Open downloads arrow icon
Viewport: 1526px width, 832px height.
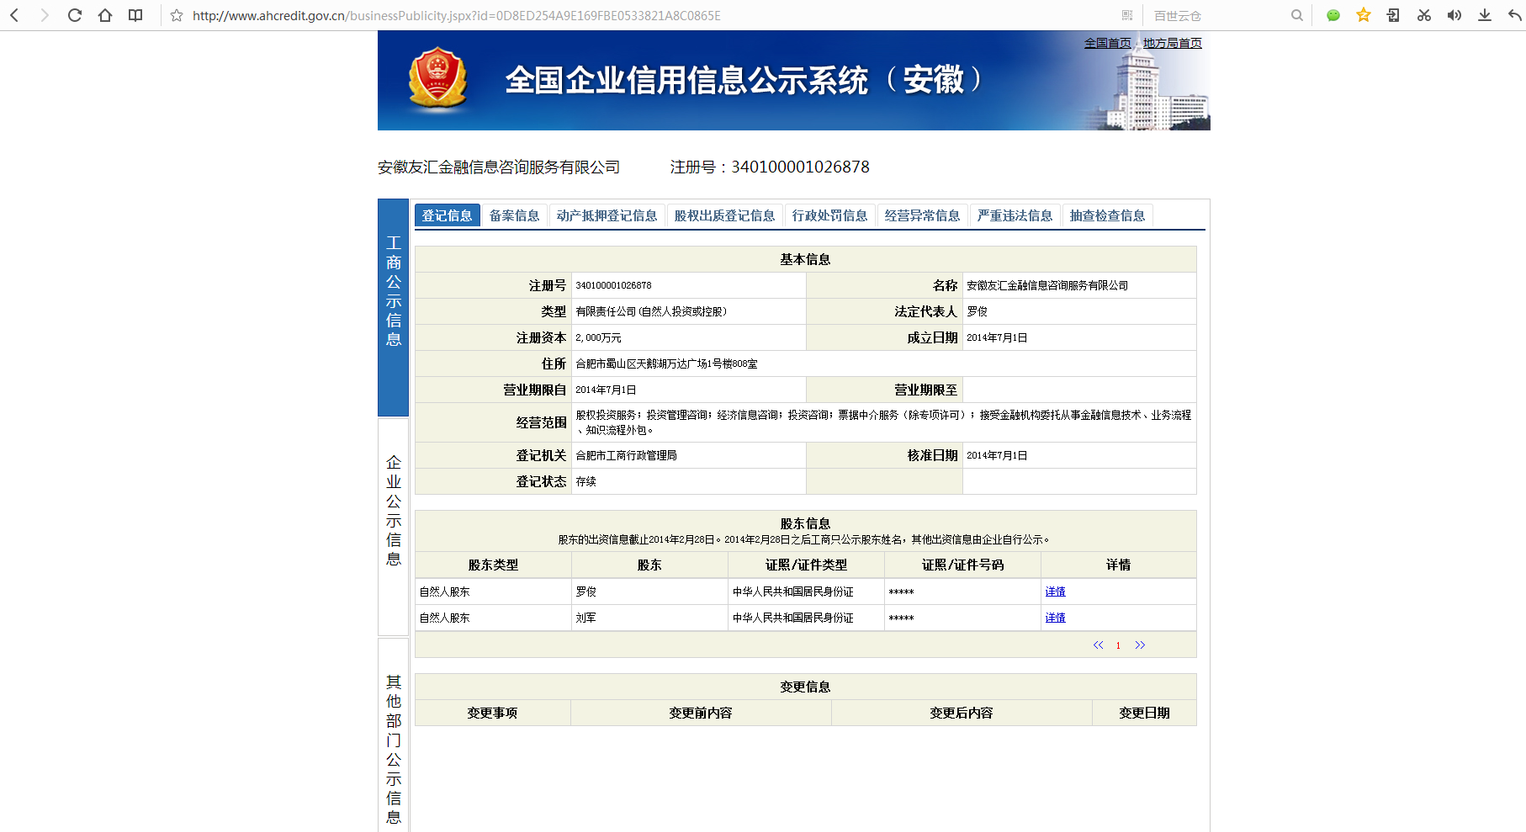pyautogui.click(x=1484, y=15)
